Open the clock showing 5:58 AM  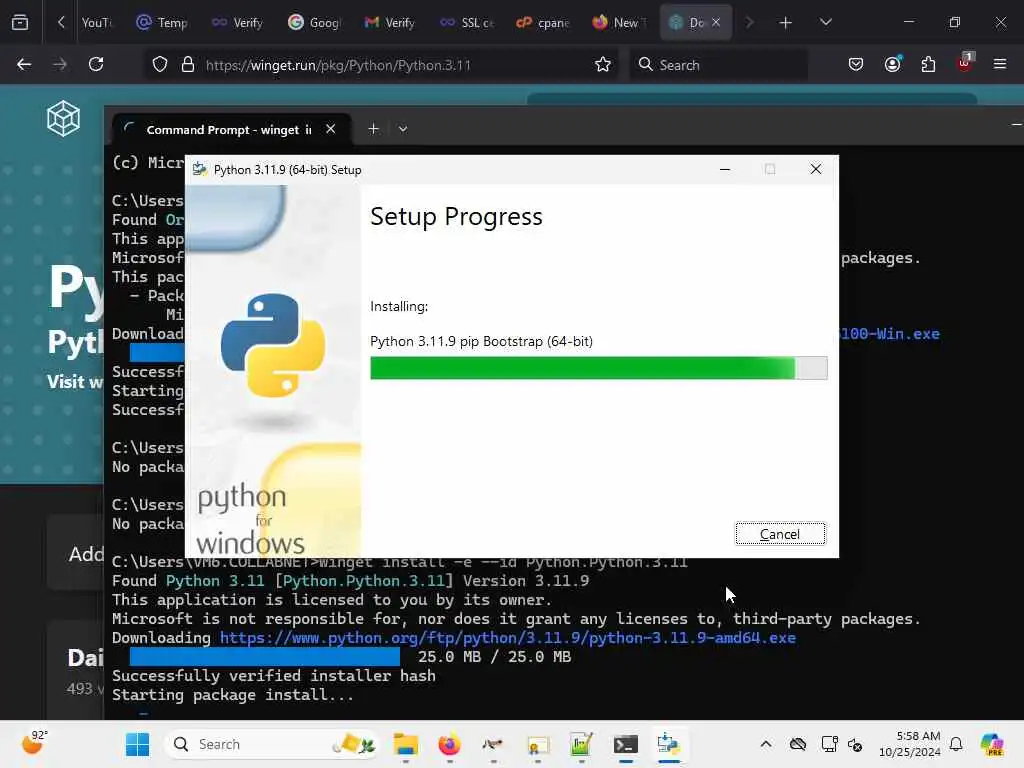(910, 744)
